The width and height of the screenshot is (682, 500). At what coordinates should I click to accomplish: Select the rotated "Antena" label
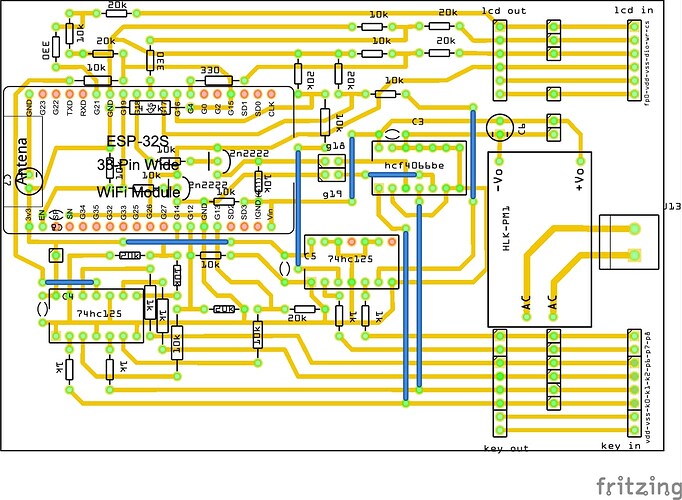(22, 161)
